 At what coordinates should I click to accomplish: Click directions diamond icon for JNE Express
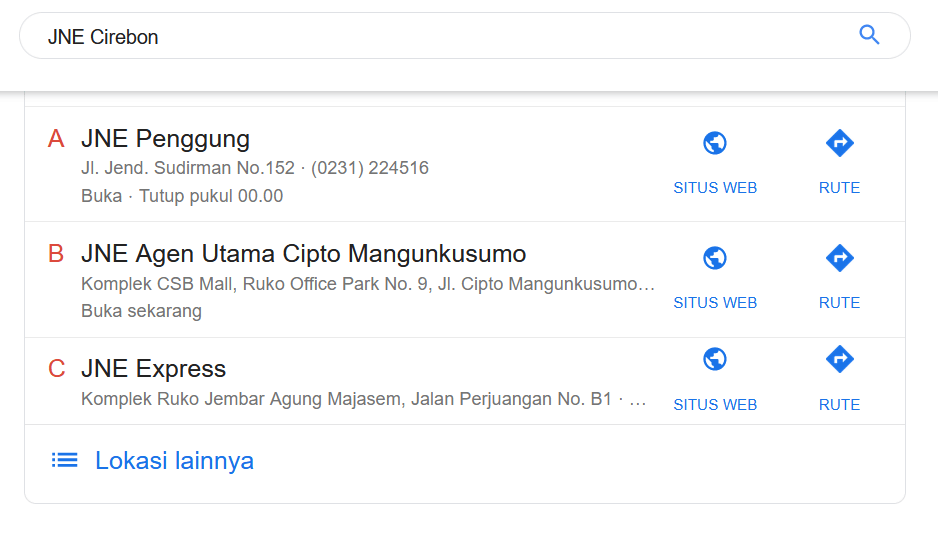click(x=840, y=359)
